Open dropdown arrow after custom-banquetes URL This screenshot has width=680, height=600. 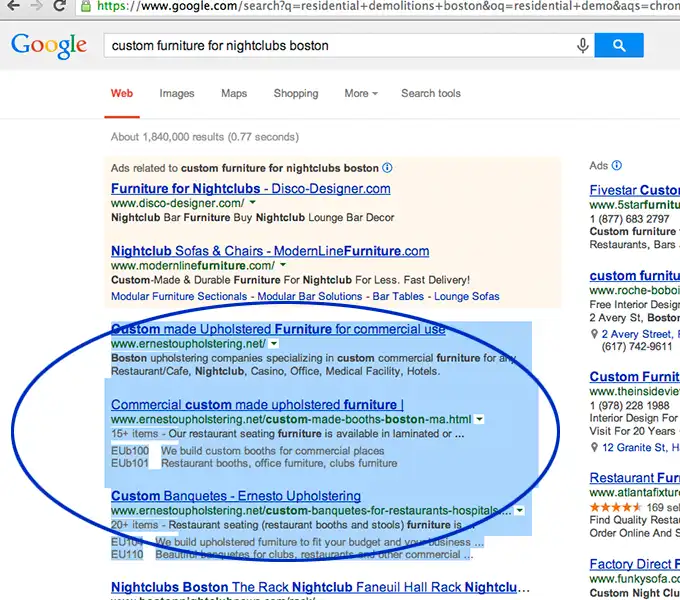click(x=519, y=511)
